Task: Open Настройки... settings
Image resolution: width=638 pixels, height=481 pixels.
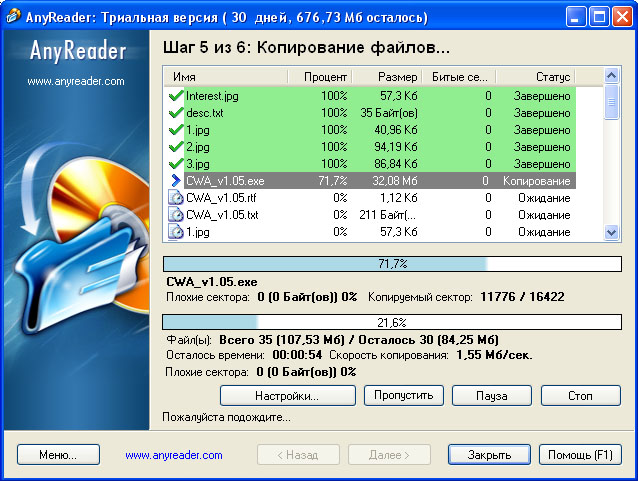Action: 287,396
